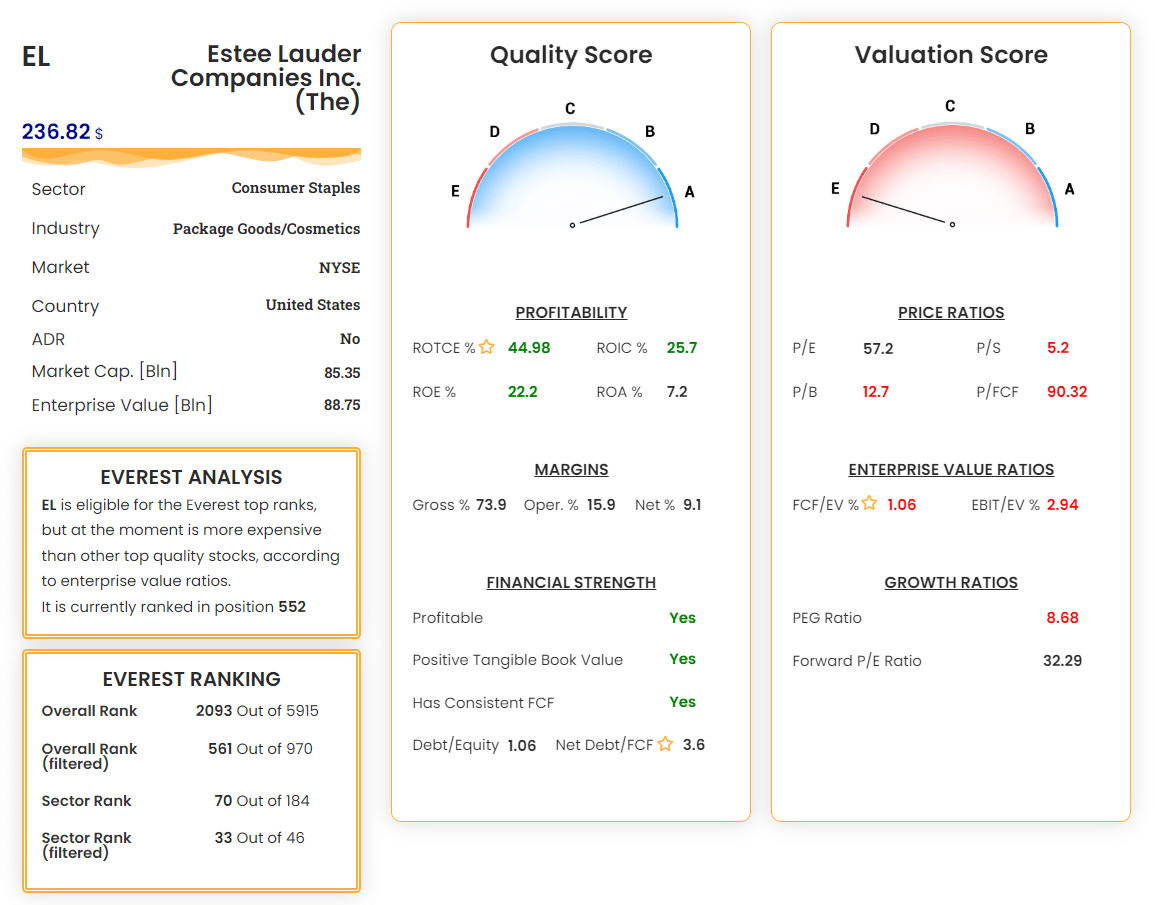This screenshot has height=905, width=1155.
Task: Click the EVEREST ANALYSIS box heading
Action: point(192,477)
